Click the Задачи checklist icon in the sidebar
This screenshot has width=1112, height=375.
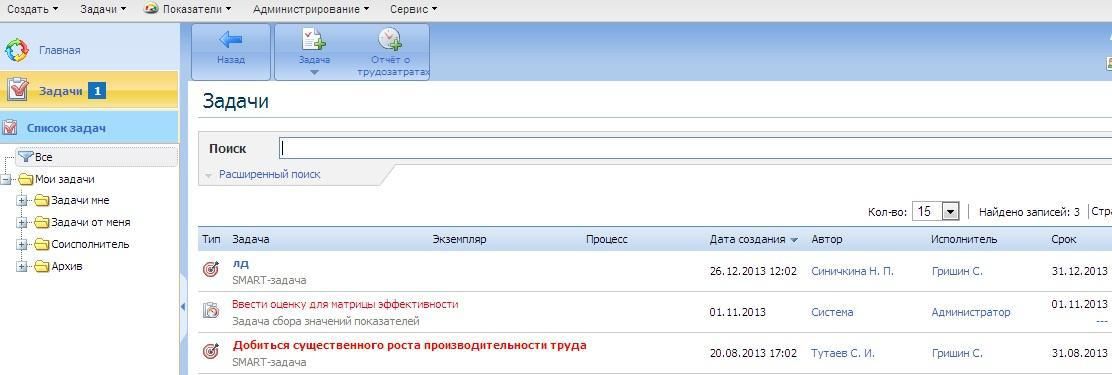18,90
